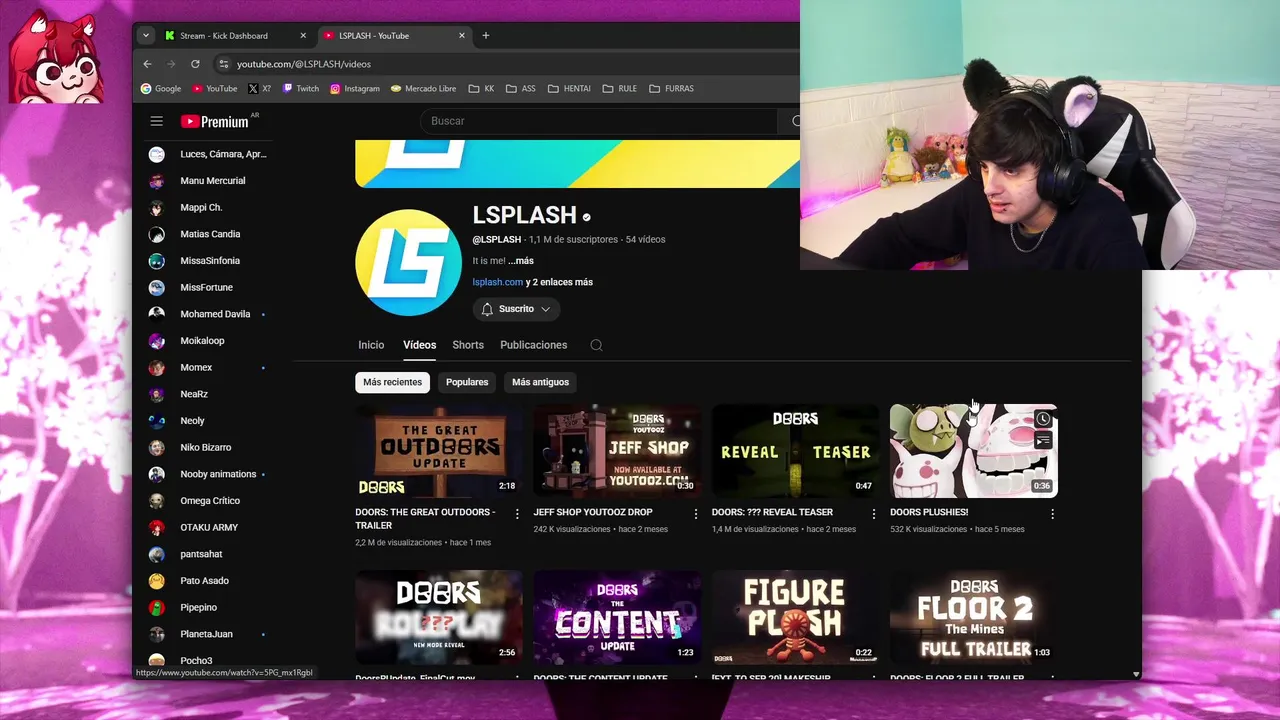Add DOORS PLUSHIES to watch later
The width and height of the screenshot is (1280, 720).
pyautogui.click(x=1043, y=419)
